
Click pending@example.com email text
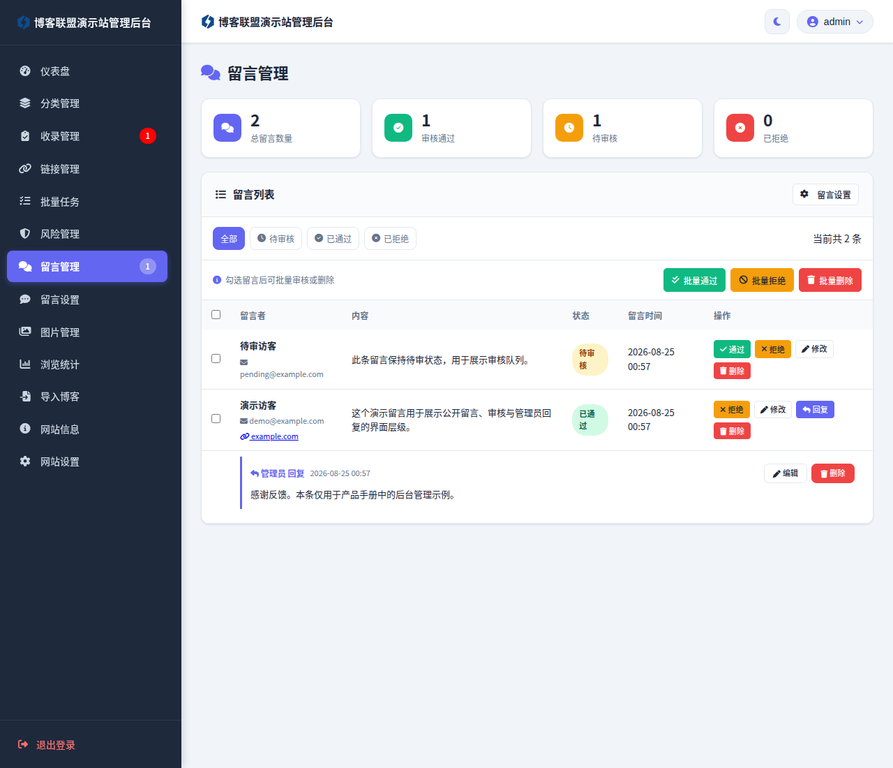[x=281, y=375]
